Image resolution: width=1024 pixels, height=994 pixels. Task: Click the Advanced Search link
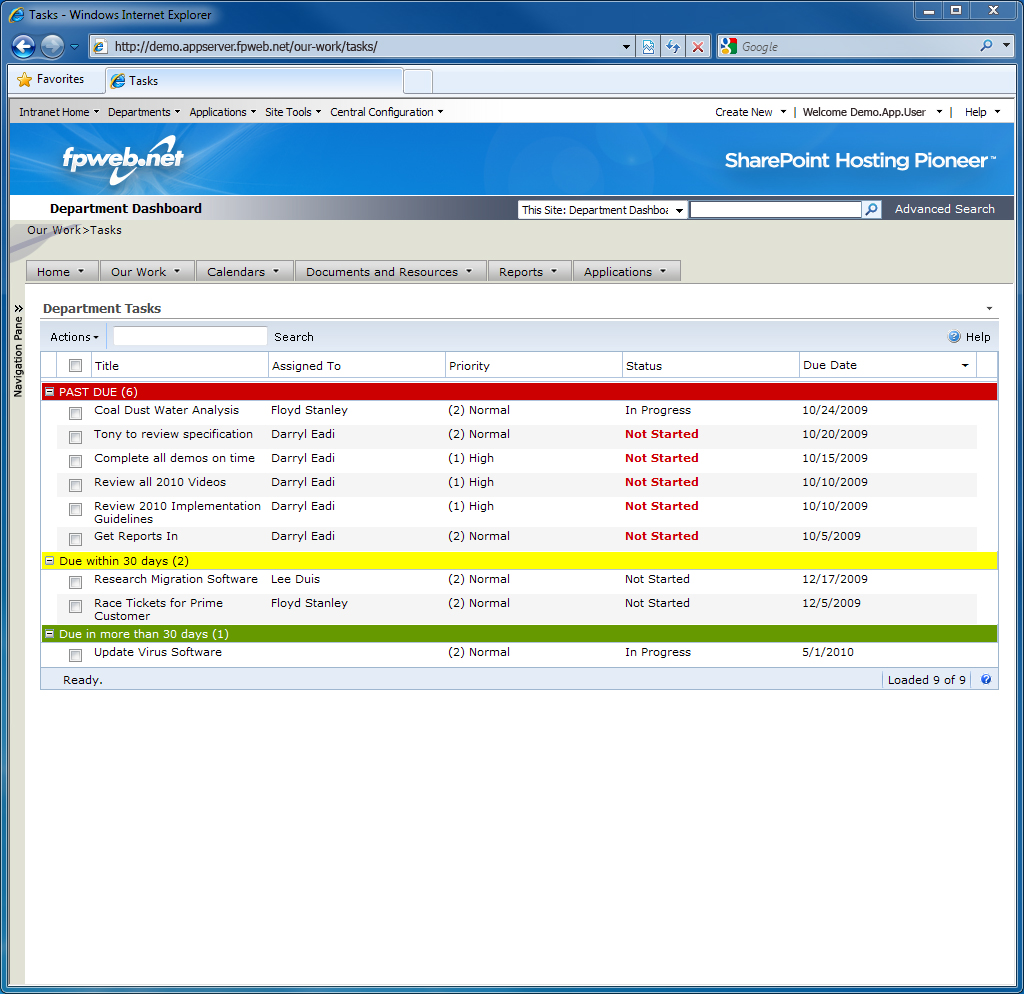tap(944, 209)
